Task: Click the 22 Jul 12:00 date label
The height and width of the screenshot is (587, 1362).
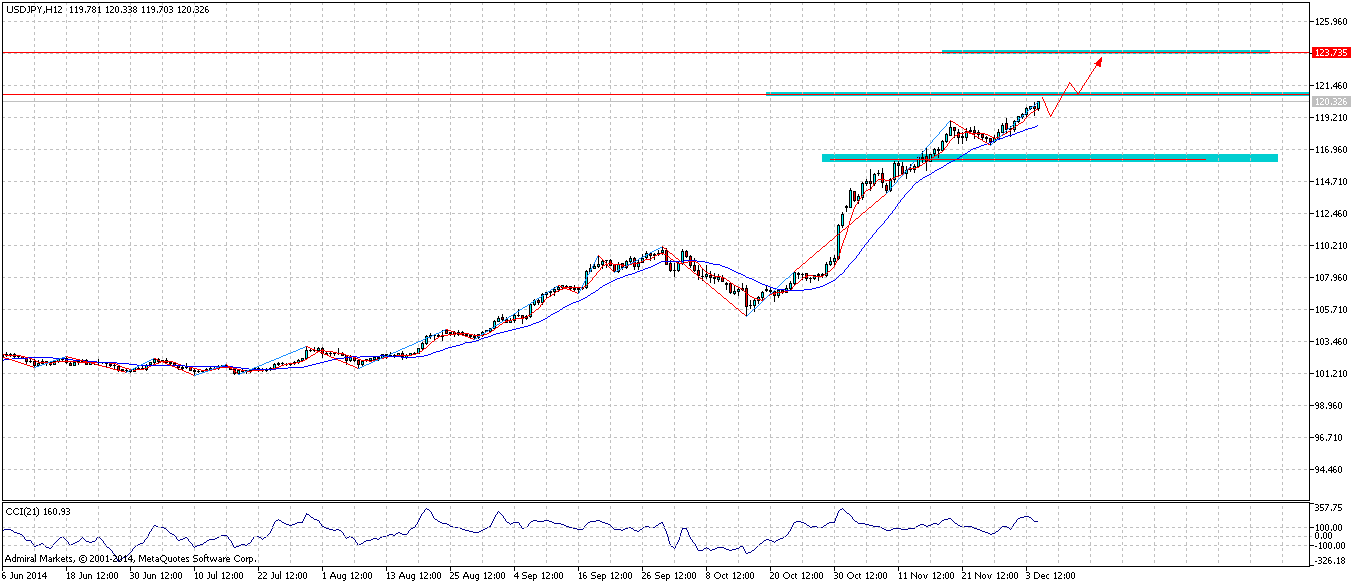Action: [x=285, y=577]
